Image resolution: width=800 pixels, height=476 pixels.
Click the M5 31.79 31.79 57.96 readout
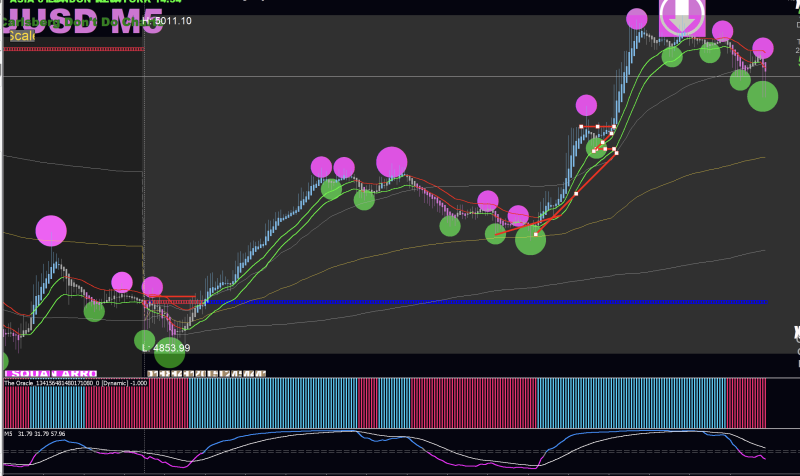click(35, 434)
